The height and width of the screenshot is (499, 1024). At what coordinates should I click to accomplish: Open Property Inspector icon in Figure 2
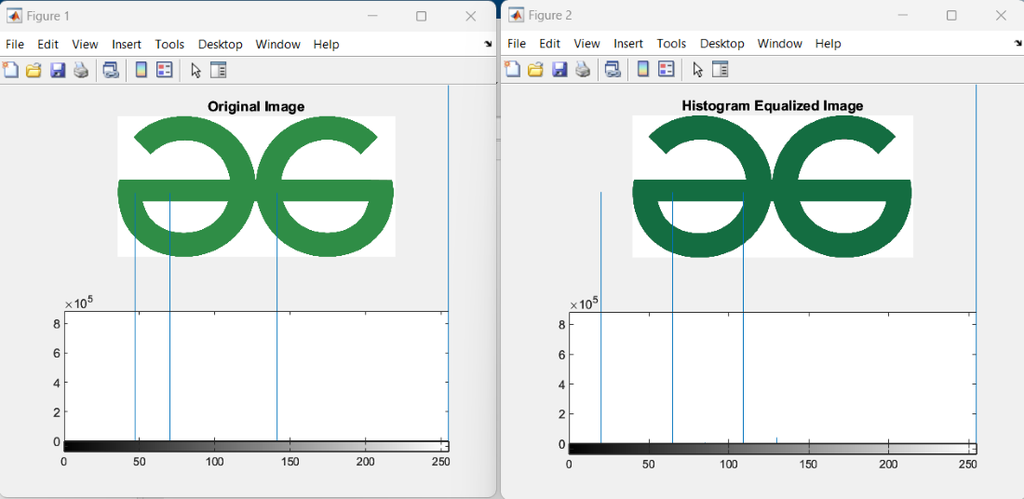(720, 69)
